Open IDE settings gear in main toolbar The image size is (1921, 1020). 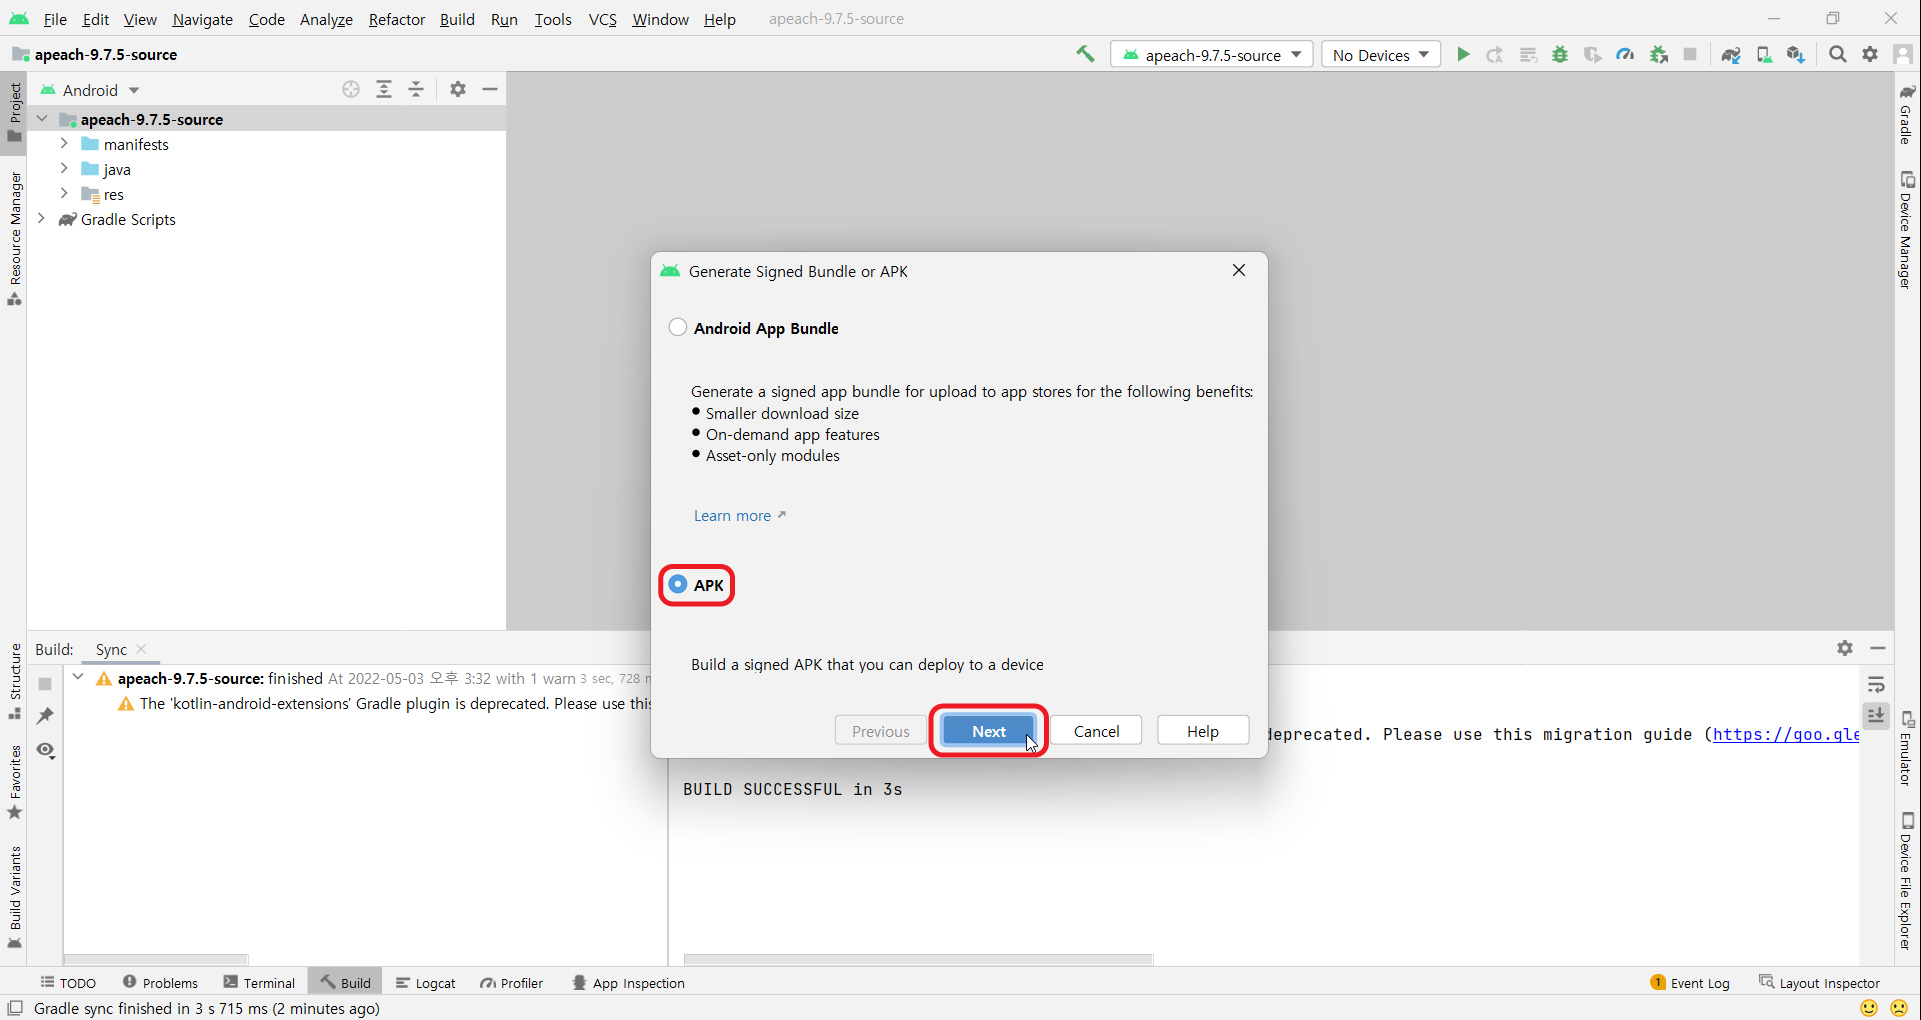point(1870,54)
